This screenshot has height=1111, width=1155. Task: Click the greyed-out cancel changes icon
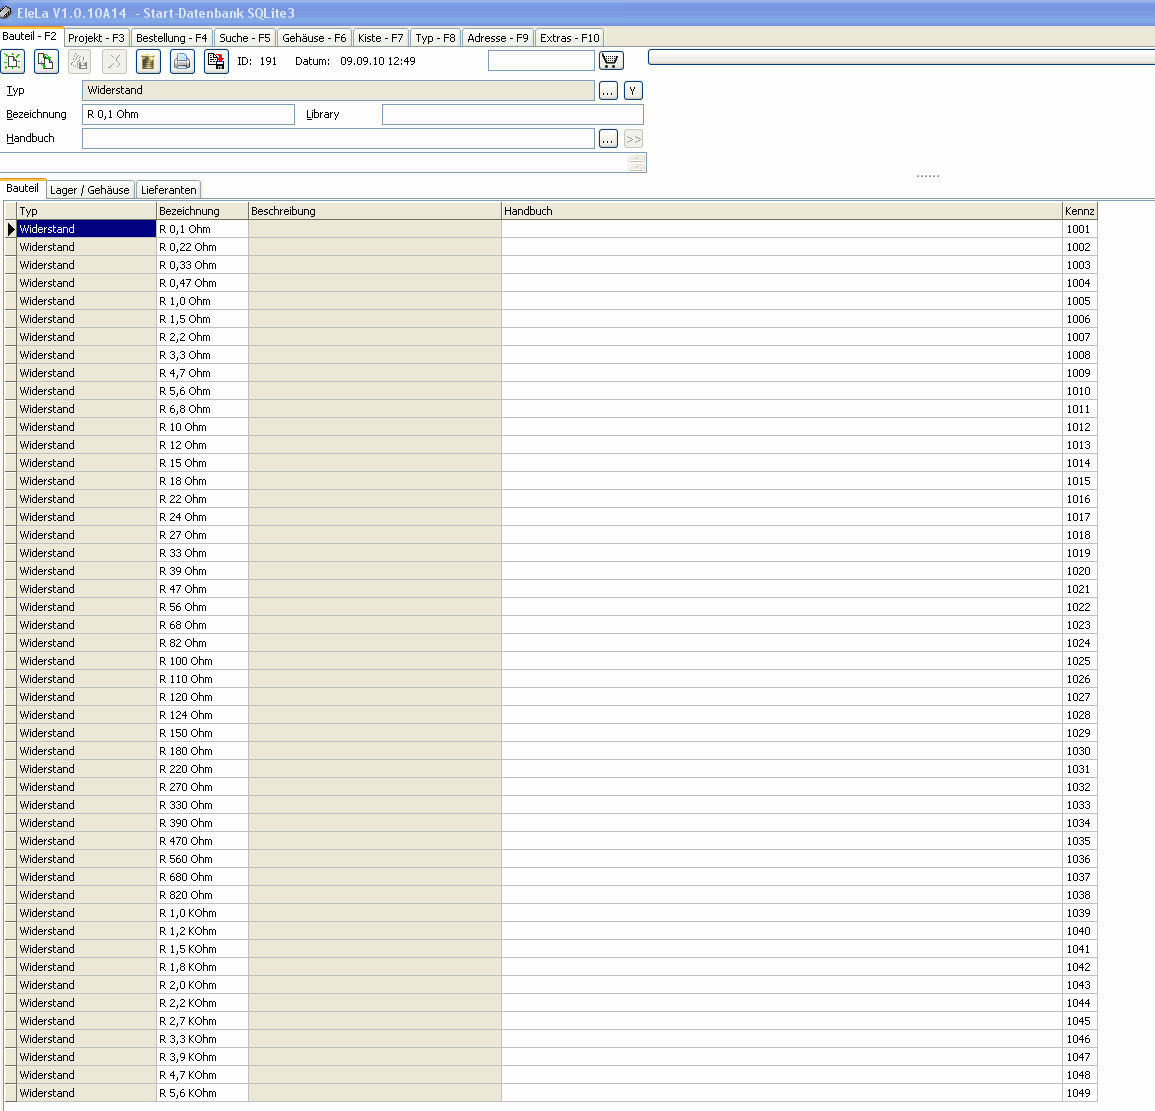click(114, 62)
